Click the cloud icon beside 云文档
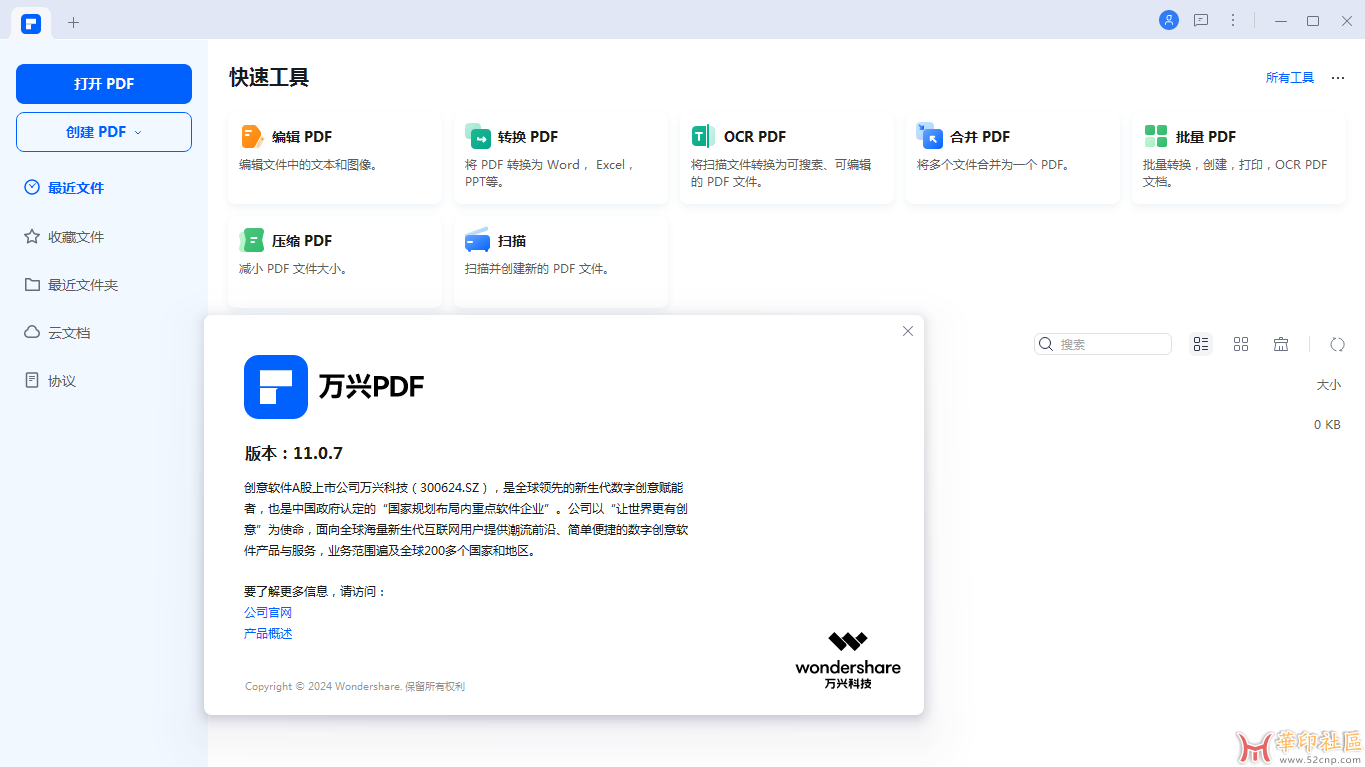 32,332
